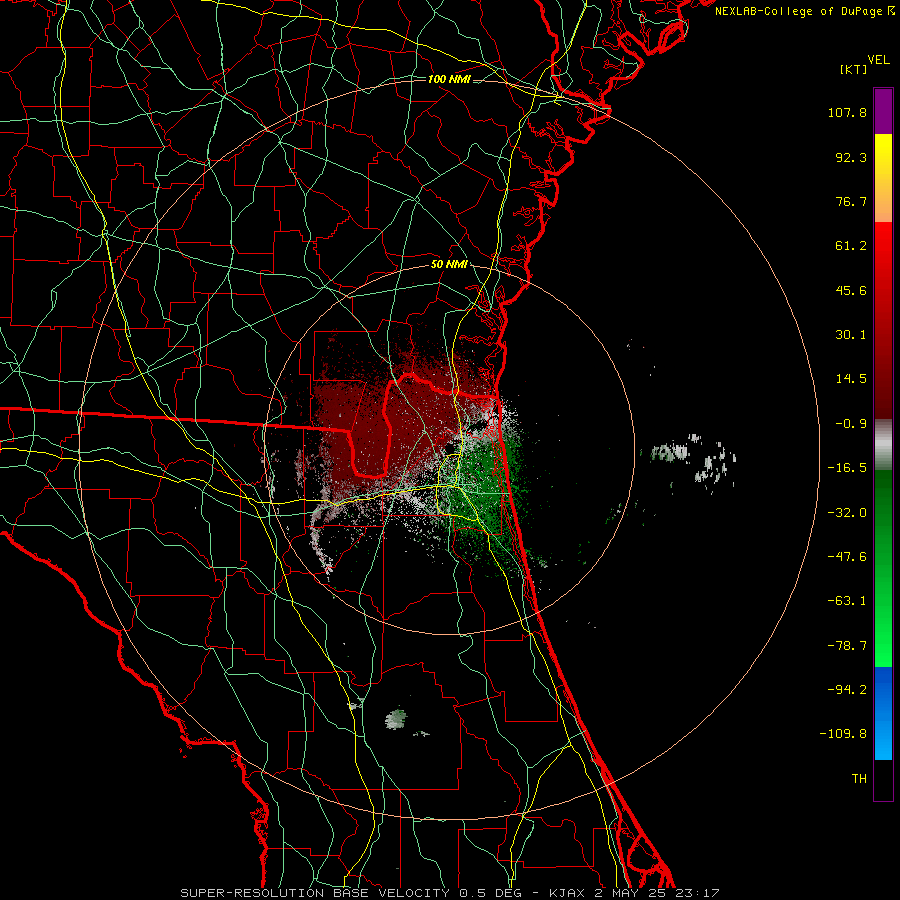The width and height of the screenshot is (900, 900).
Task: Click the VEL legend title
Action: point(878,60)
